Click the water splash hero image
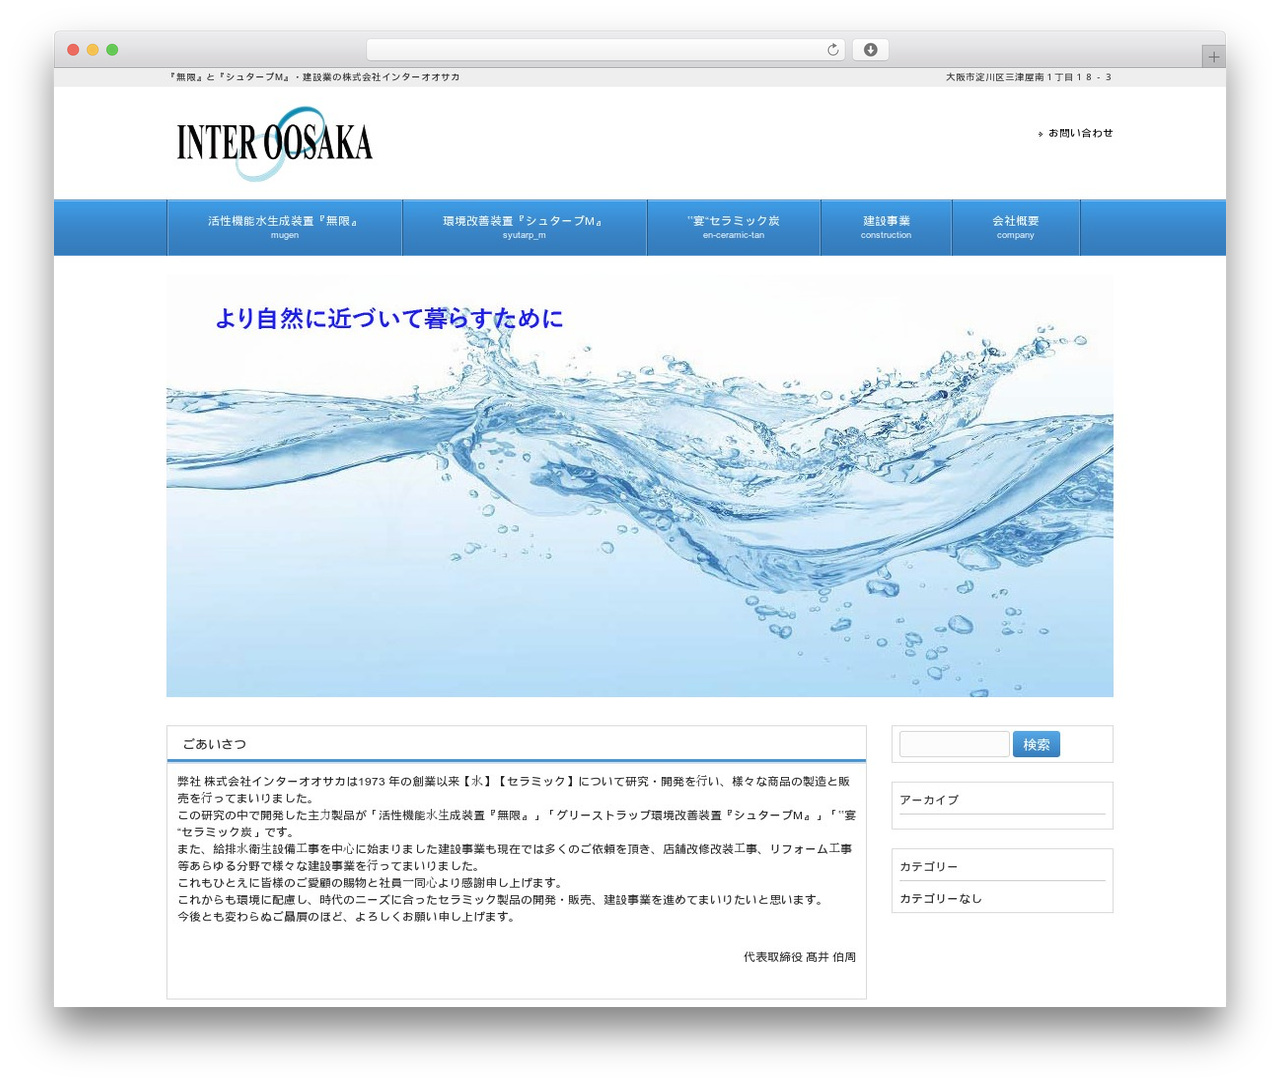The image size is (1280, 1084). pos(640,487)
